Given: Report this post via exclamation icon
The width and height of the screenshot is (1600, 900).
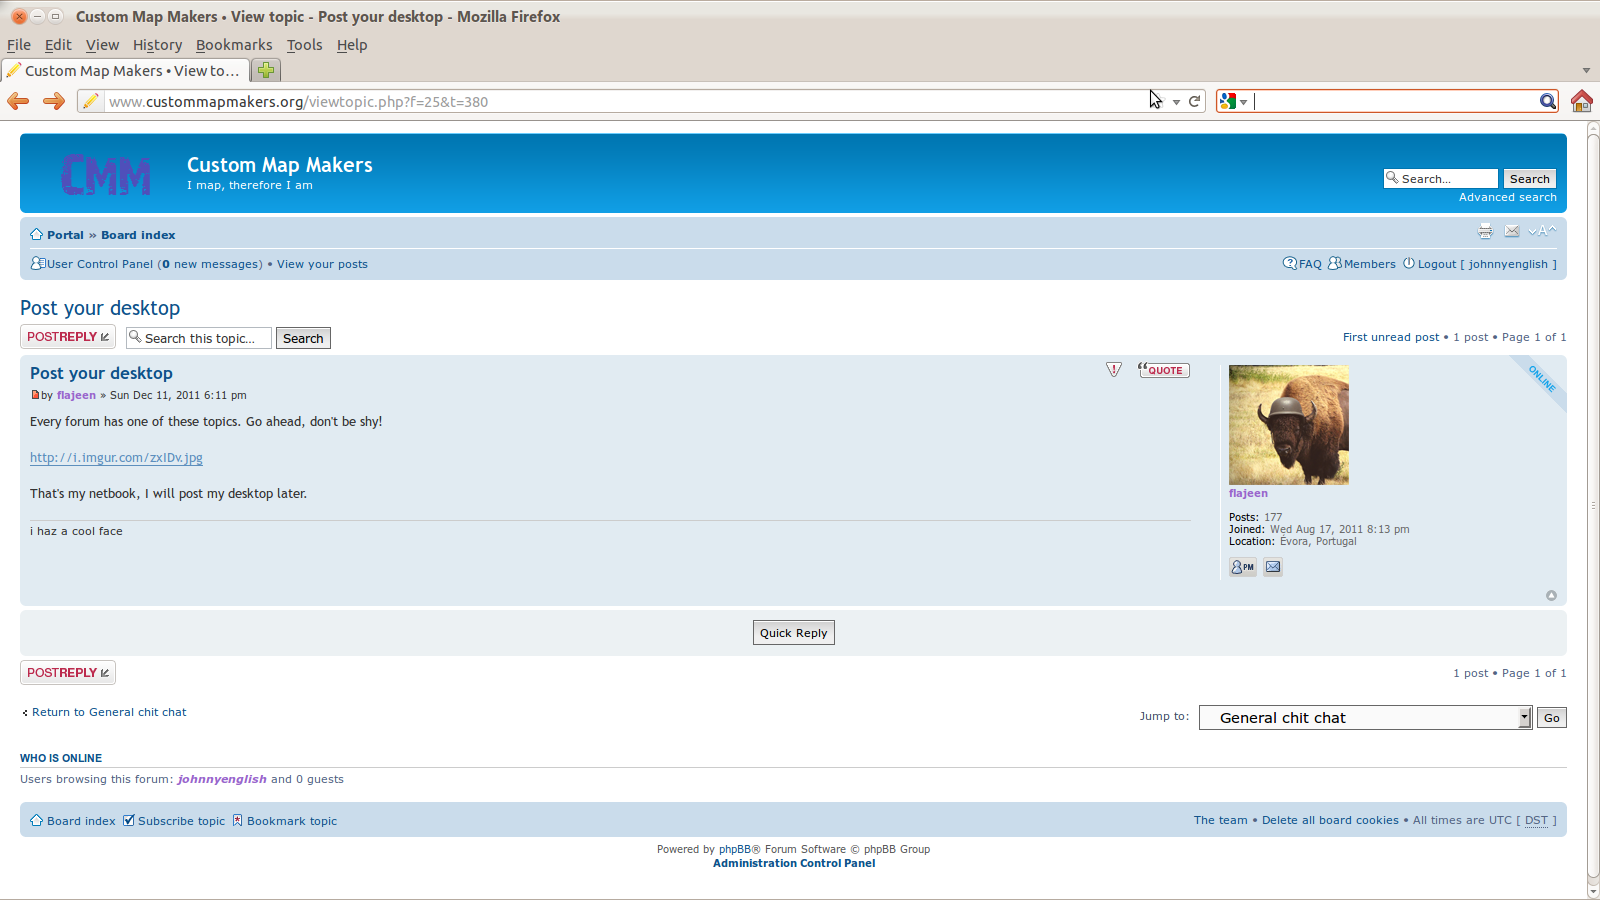Looking at the screenshot, I should pos(1114,370).
